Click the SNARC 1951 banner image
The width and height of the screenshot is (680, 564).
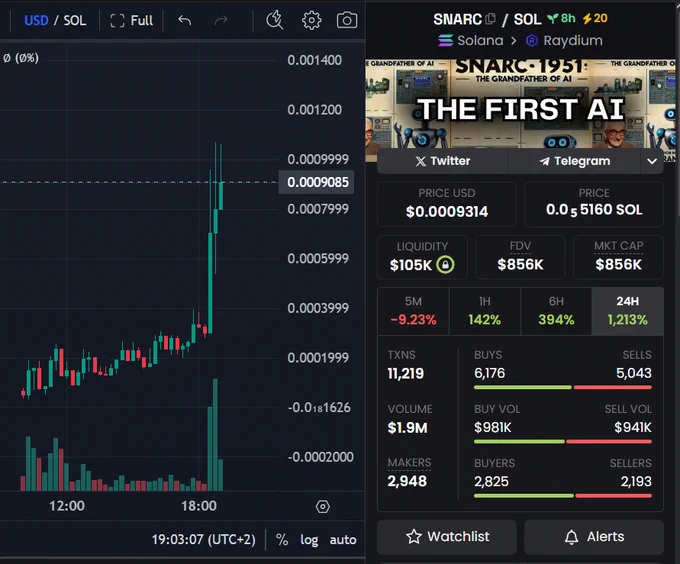(x=520, y=104)
